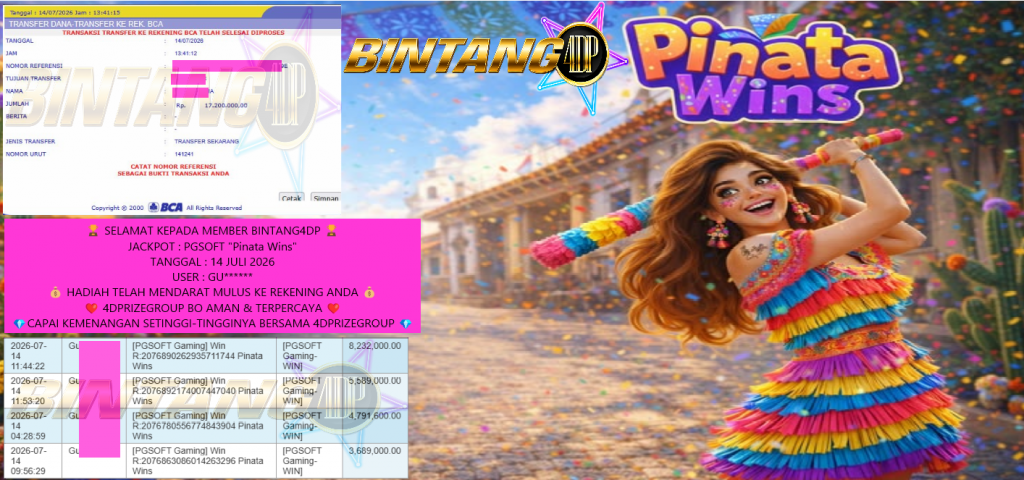Click the Simpan button on the BCA receipt
The image size is (1024, 480).
coord(325,198)
